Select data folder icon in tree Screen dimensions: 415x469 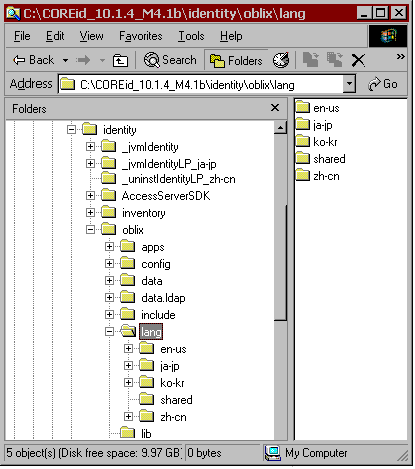127,280
